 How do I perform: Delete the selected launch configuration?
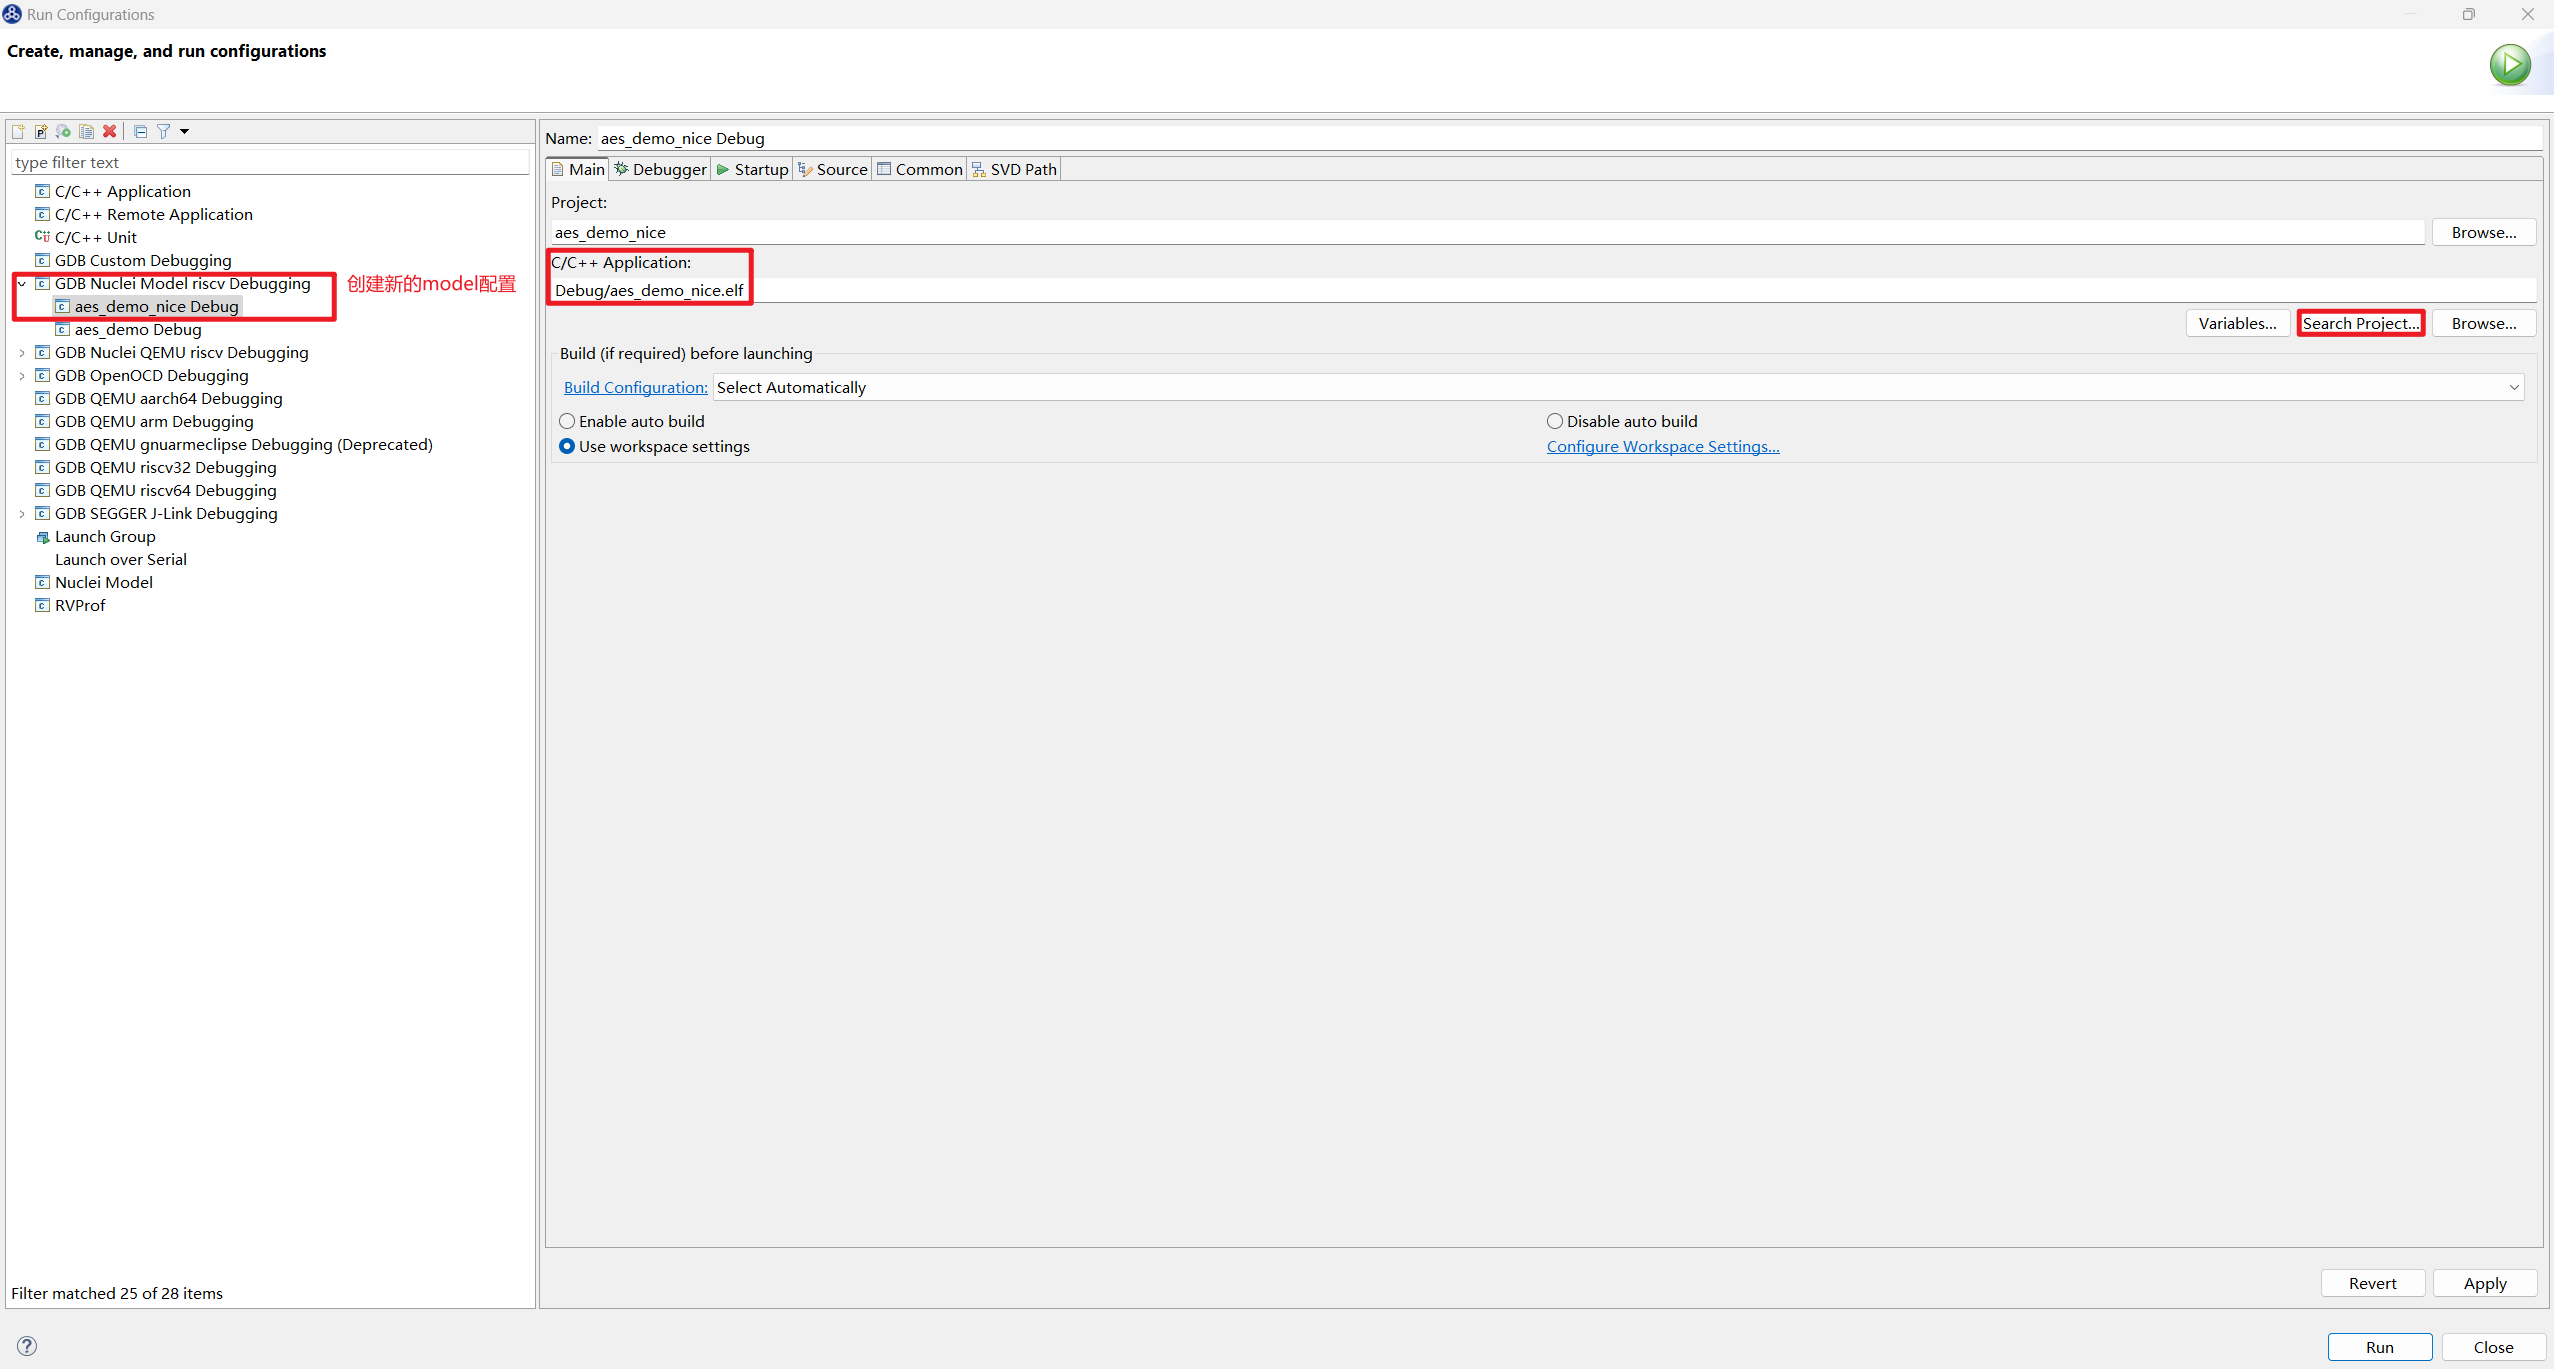[110, 131]
